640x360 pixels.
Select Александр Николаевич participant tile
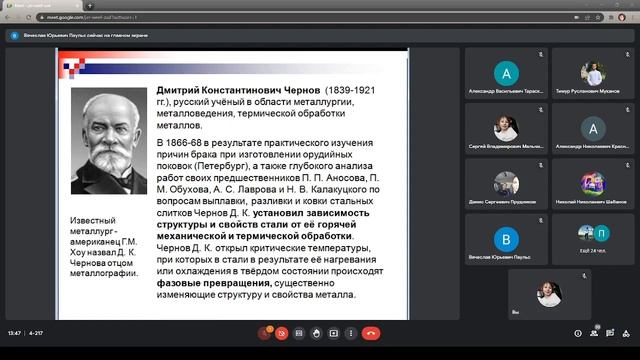pyautogui.click(x=593, y=129)
